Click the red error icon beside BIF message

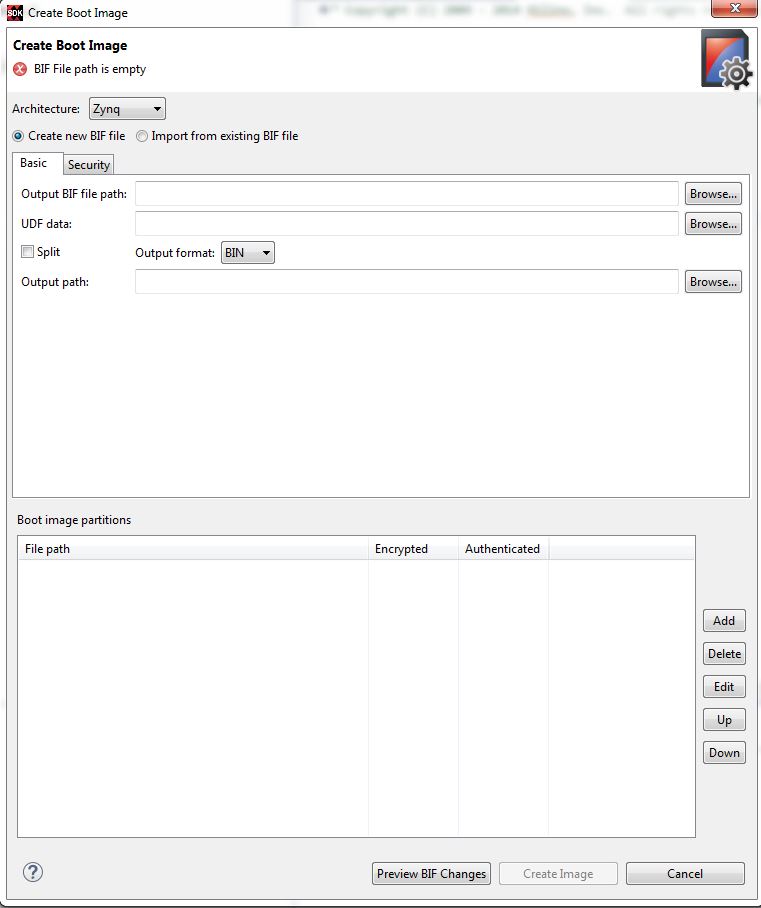pyautogui.click(x=20, y=69)
